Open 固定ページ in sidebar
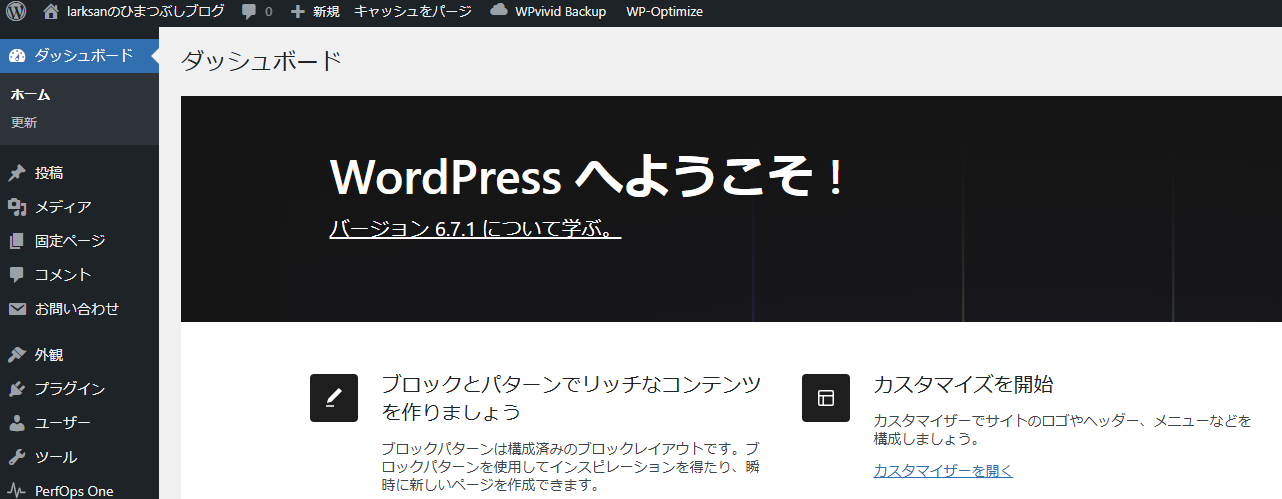The width and height of the screenshot is (1282, 499). pyautogui.click(x=70, y=241)
